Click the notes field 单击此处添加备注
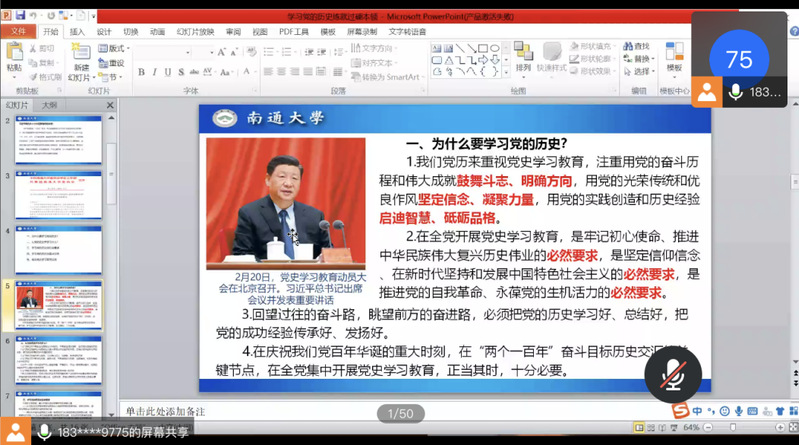The image size is (799, 445). point(165,410)
